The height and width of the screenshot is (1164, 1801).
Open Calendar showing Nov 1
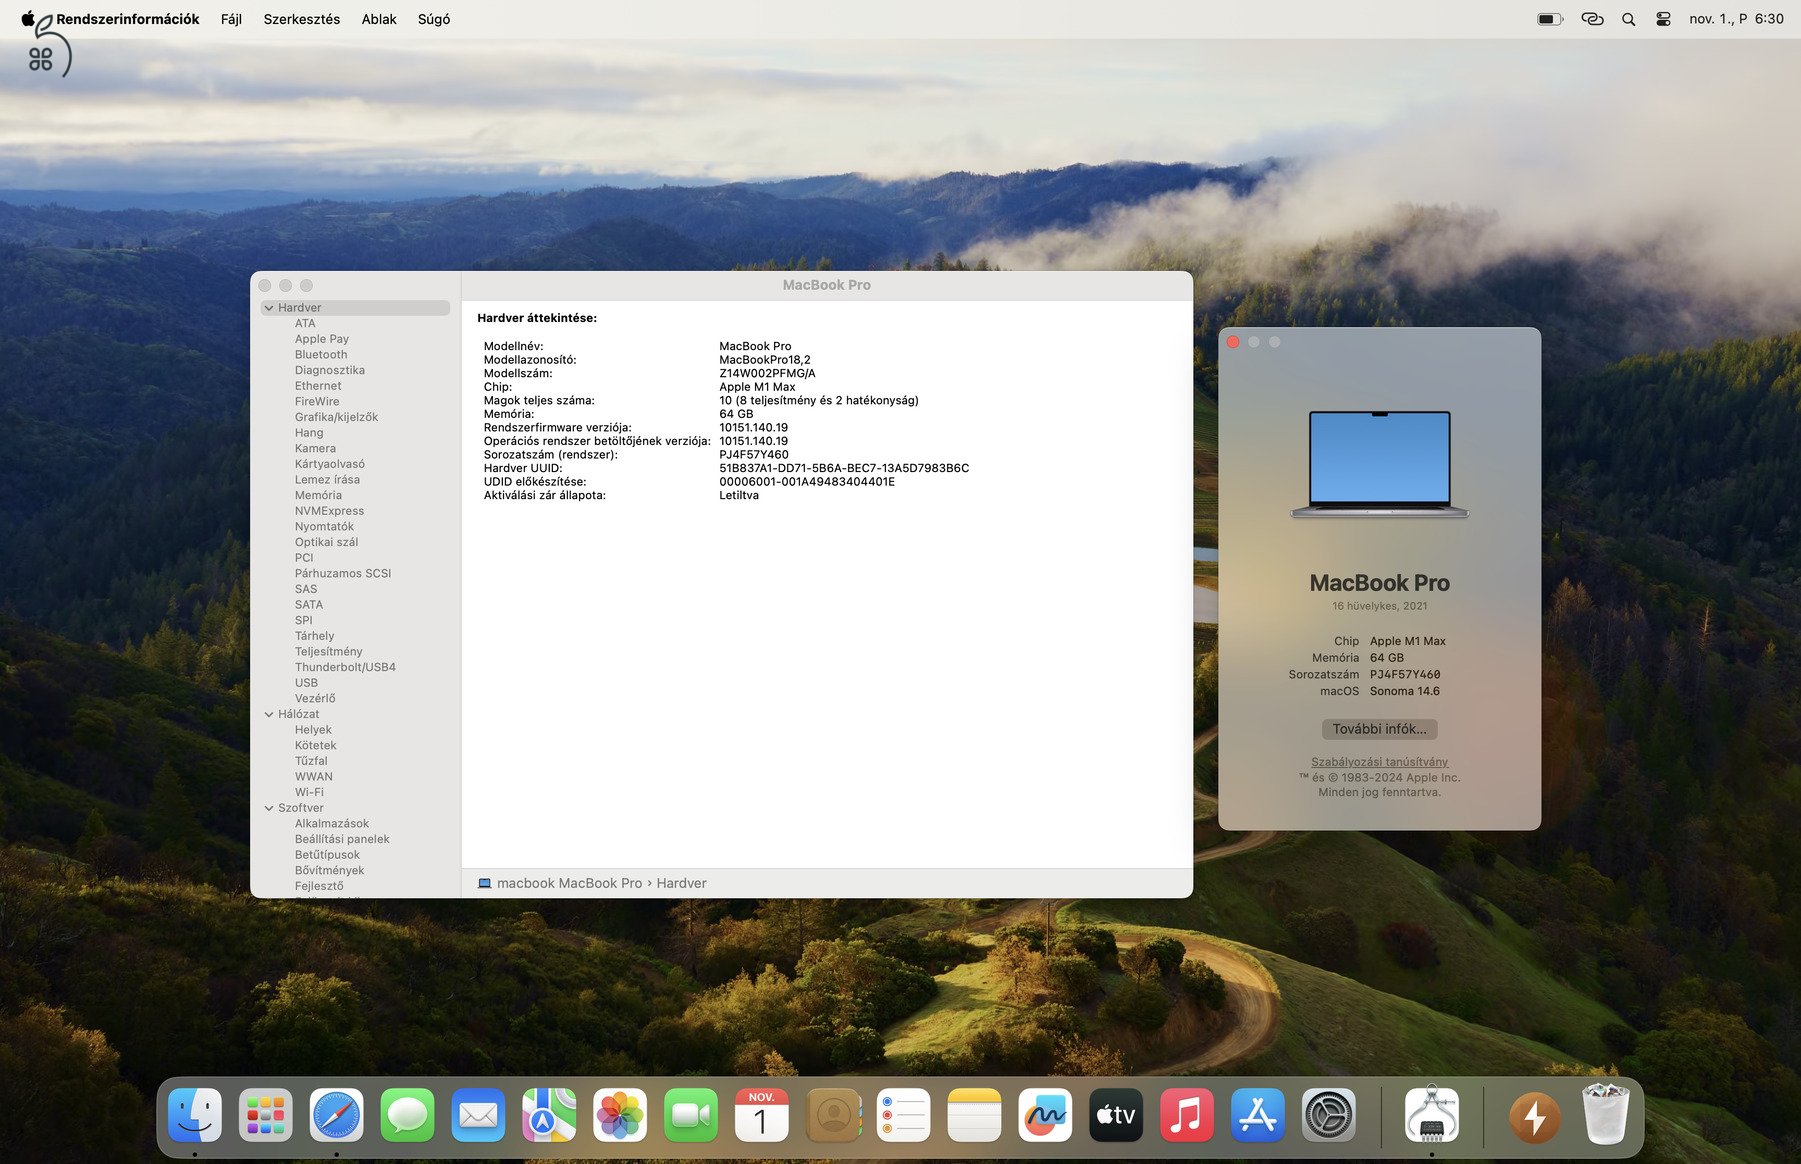click(762, 1115)
